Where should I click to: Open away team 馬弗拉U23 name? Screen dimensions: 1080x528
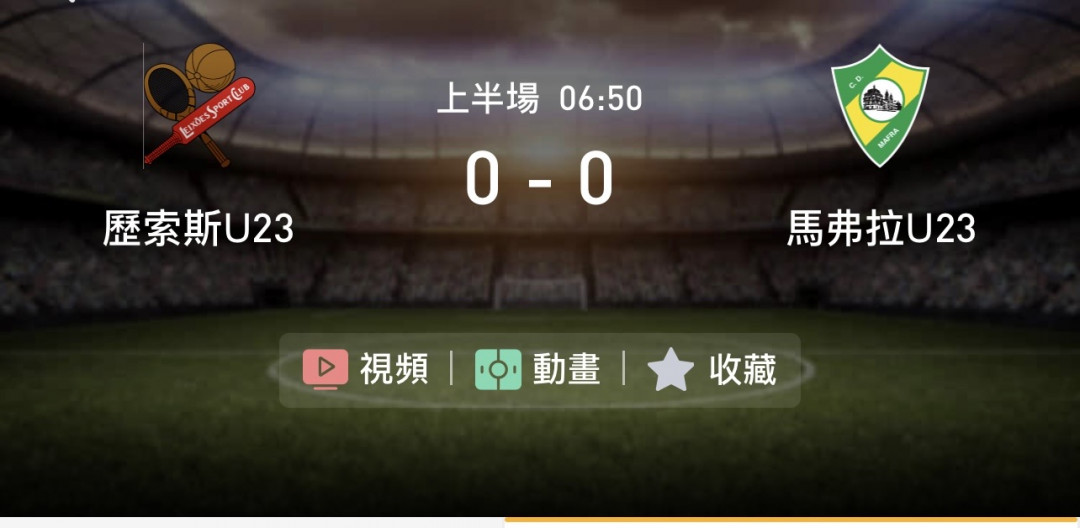(881, 229)
